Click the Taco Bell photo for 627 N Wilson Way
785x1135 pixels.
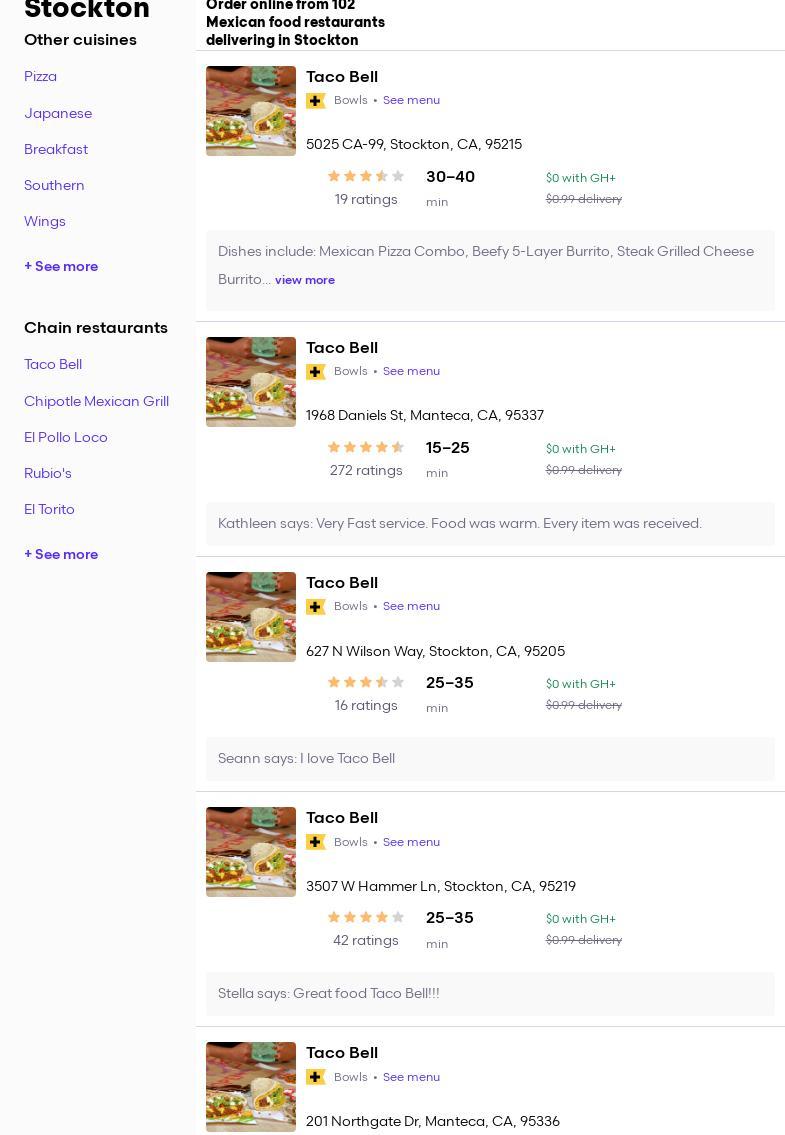(251, 617)
